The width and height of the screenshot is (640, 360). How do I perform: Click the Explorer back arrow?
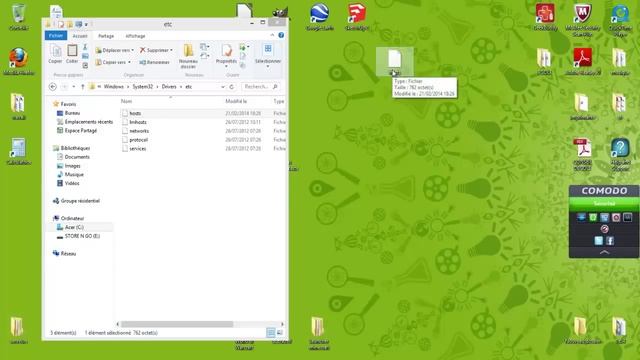coord(53,87)
